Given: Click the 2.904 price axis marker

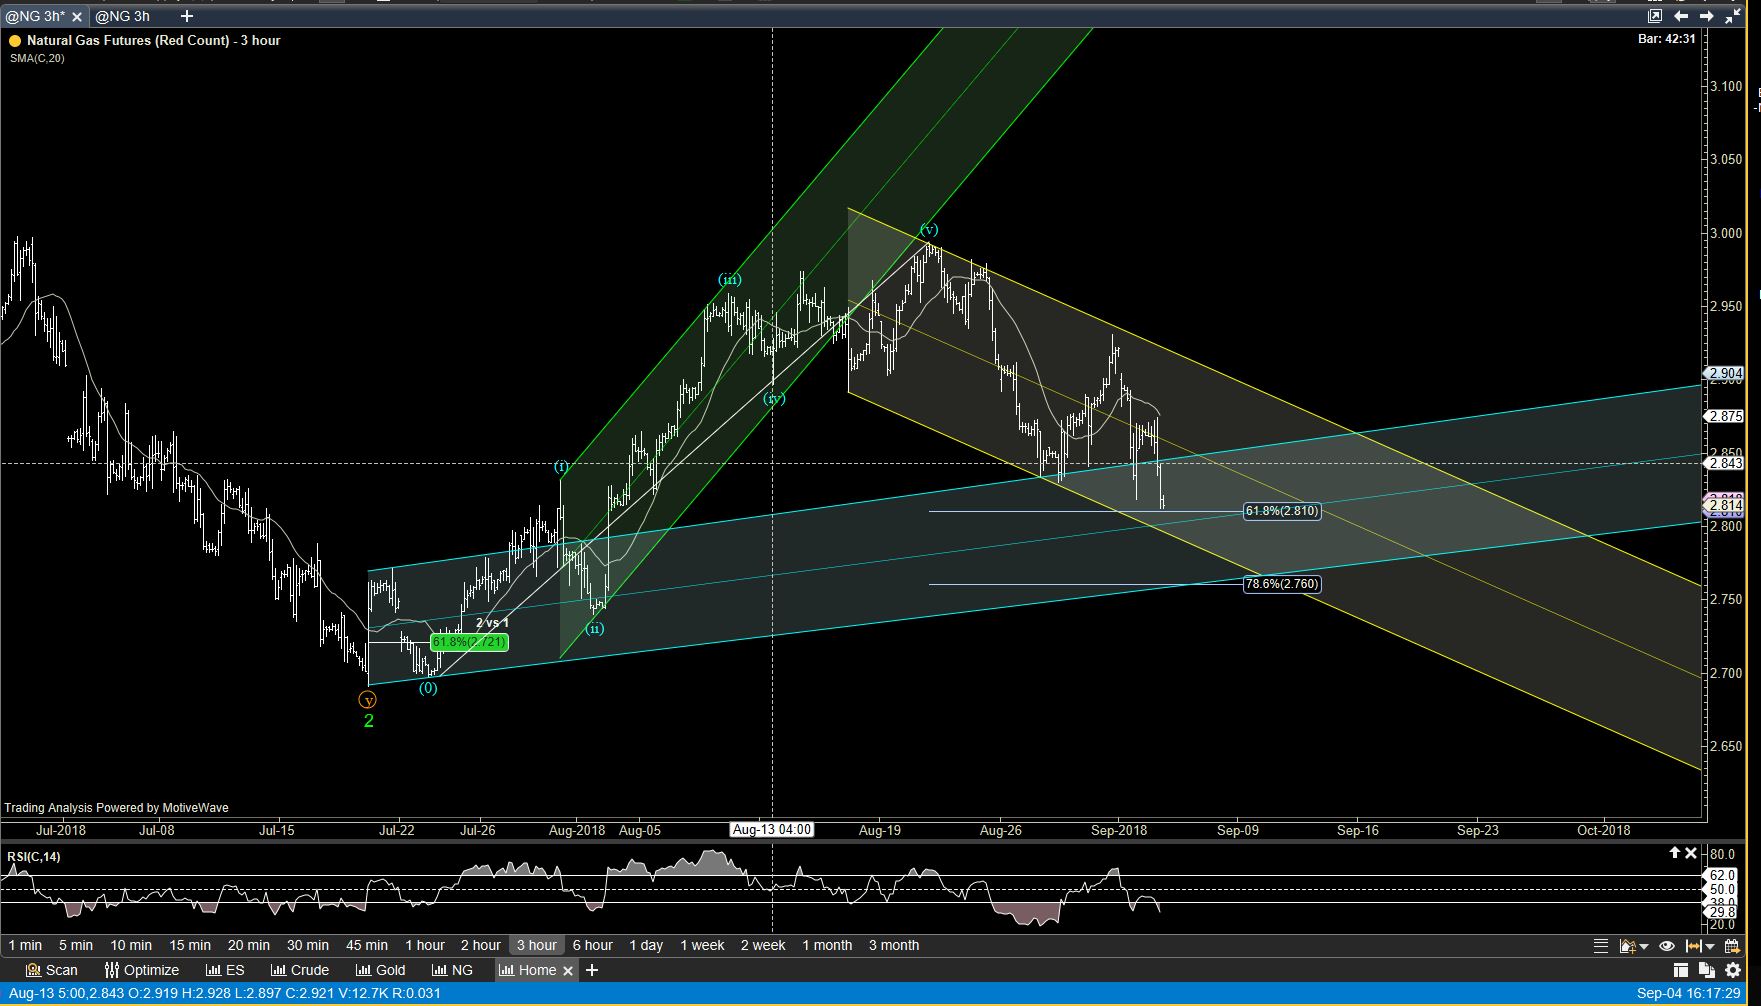Looking at the screenshot, I should click(x=1725, y=374).
